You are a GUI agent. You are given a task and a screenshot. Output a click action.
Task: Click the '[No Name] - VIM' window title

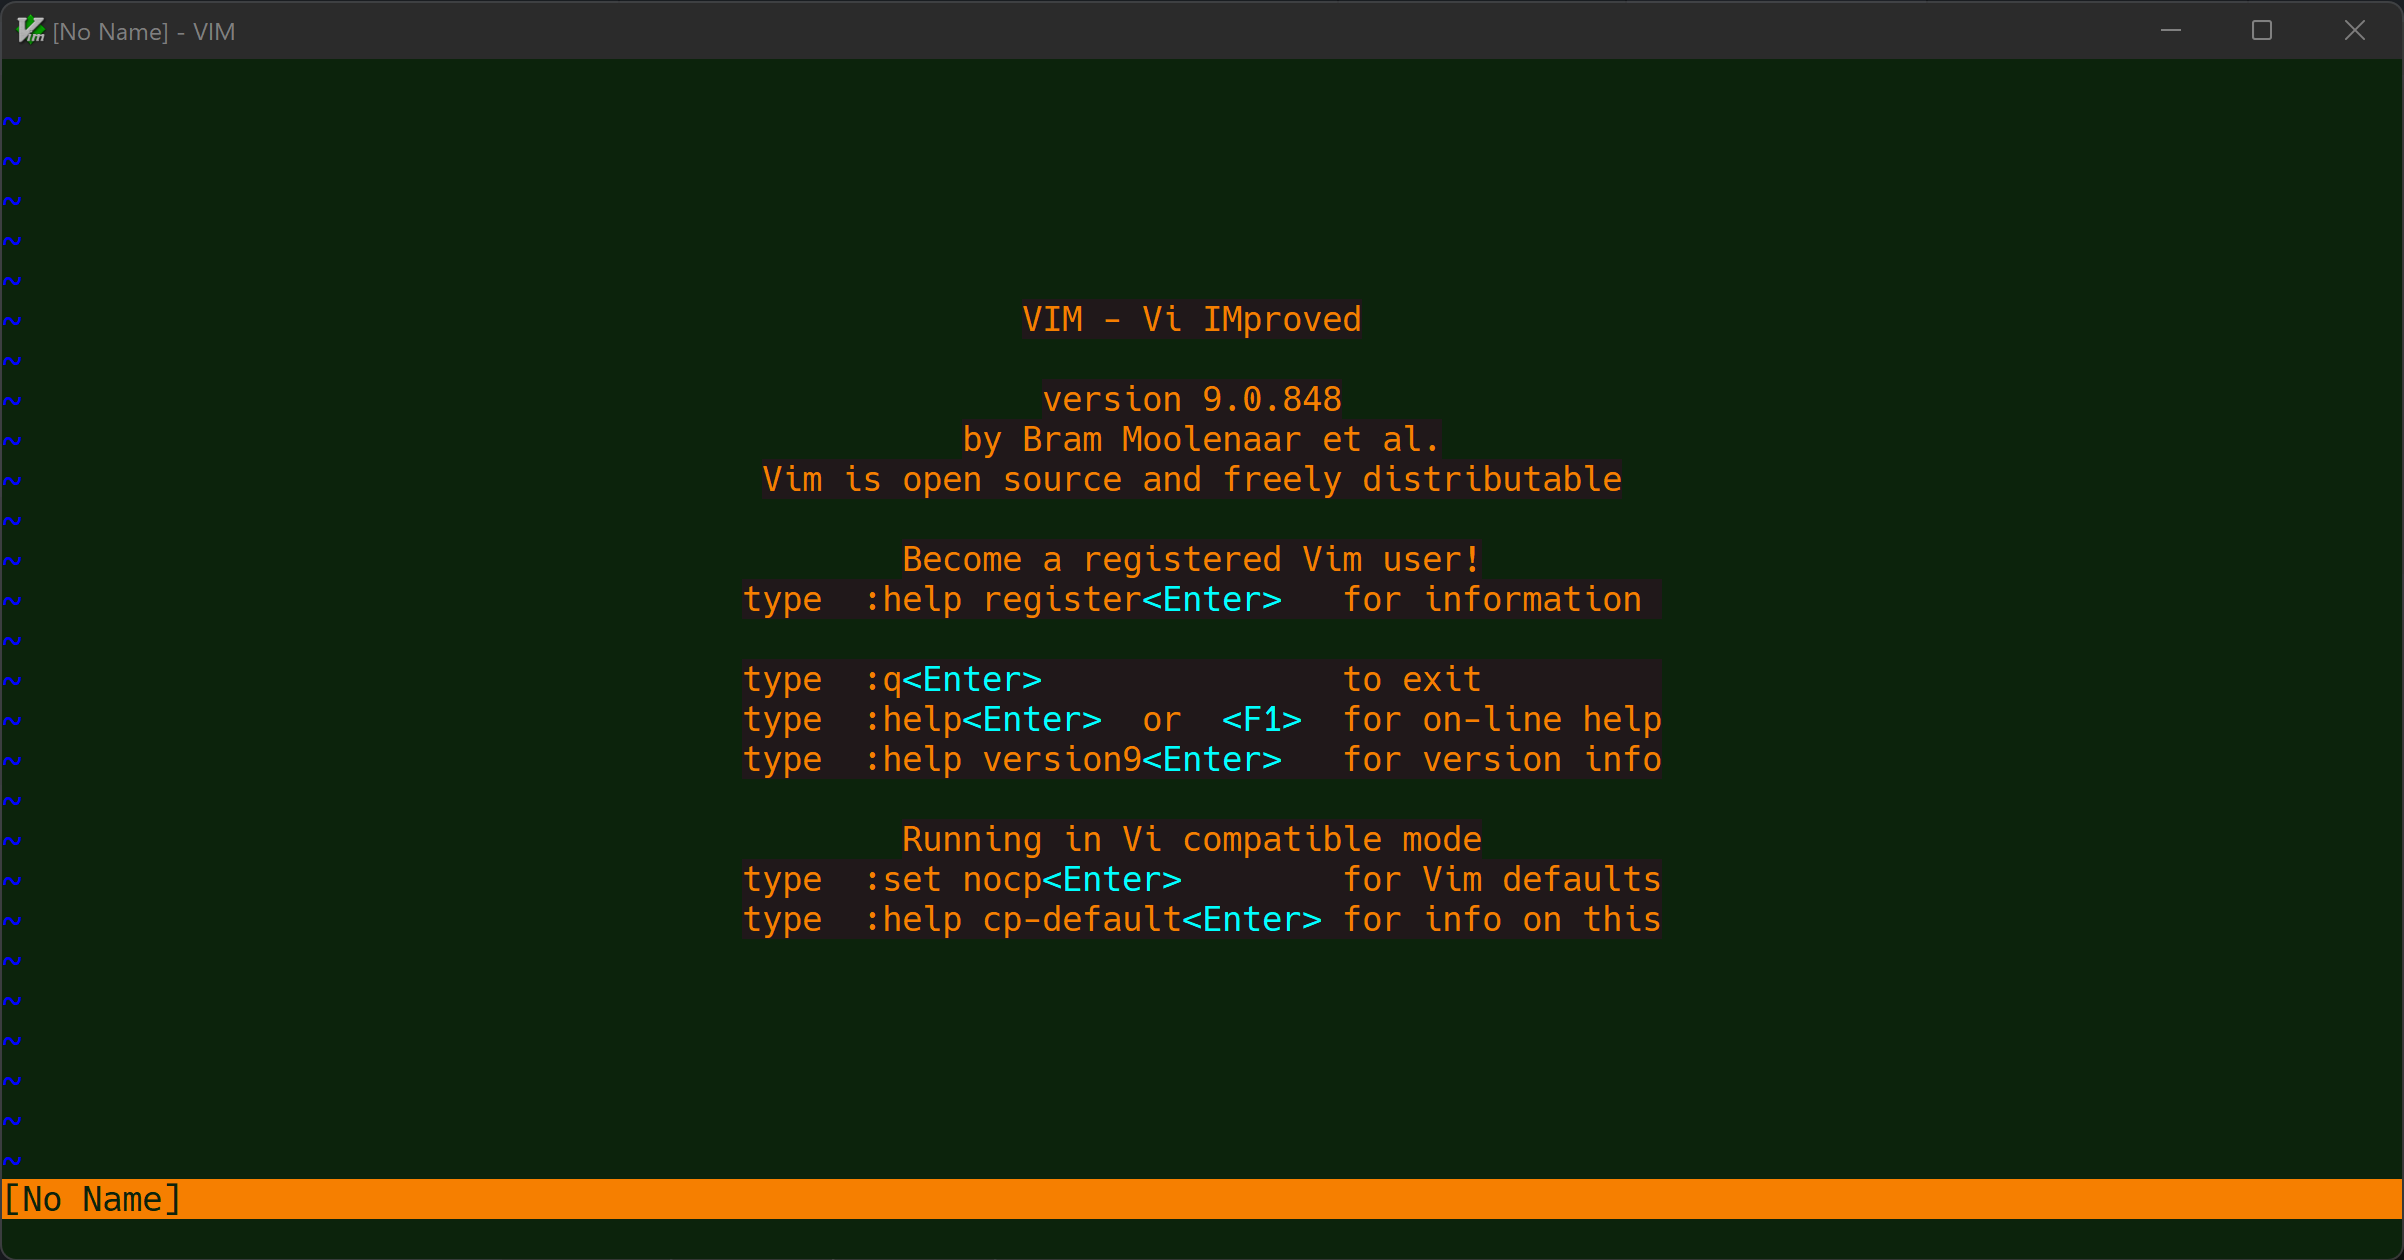click(144, 32)
